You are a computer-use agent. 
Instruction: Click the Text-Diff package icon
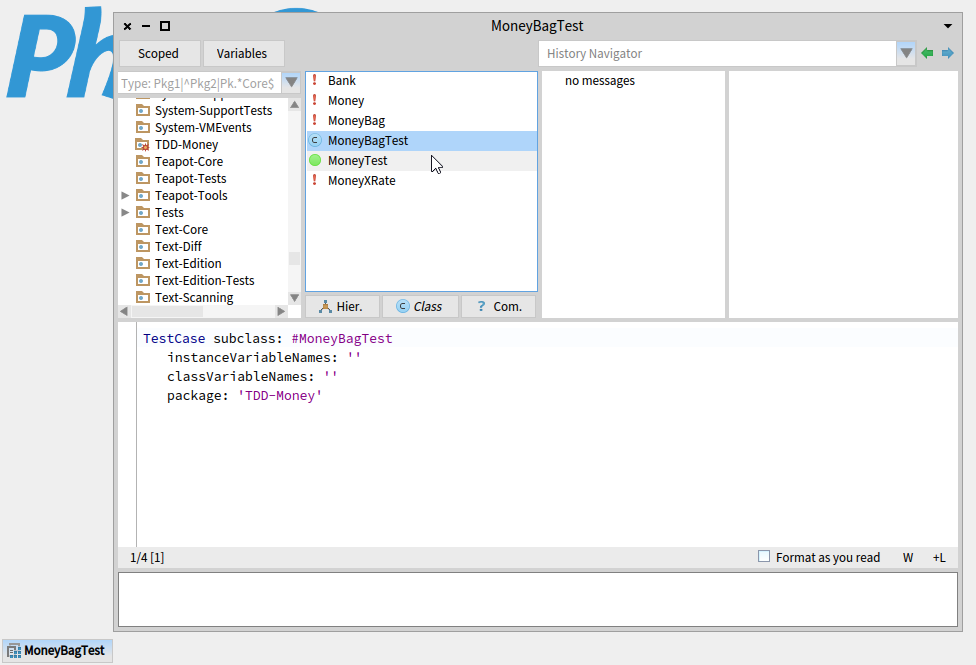coord(143,246)
